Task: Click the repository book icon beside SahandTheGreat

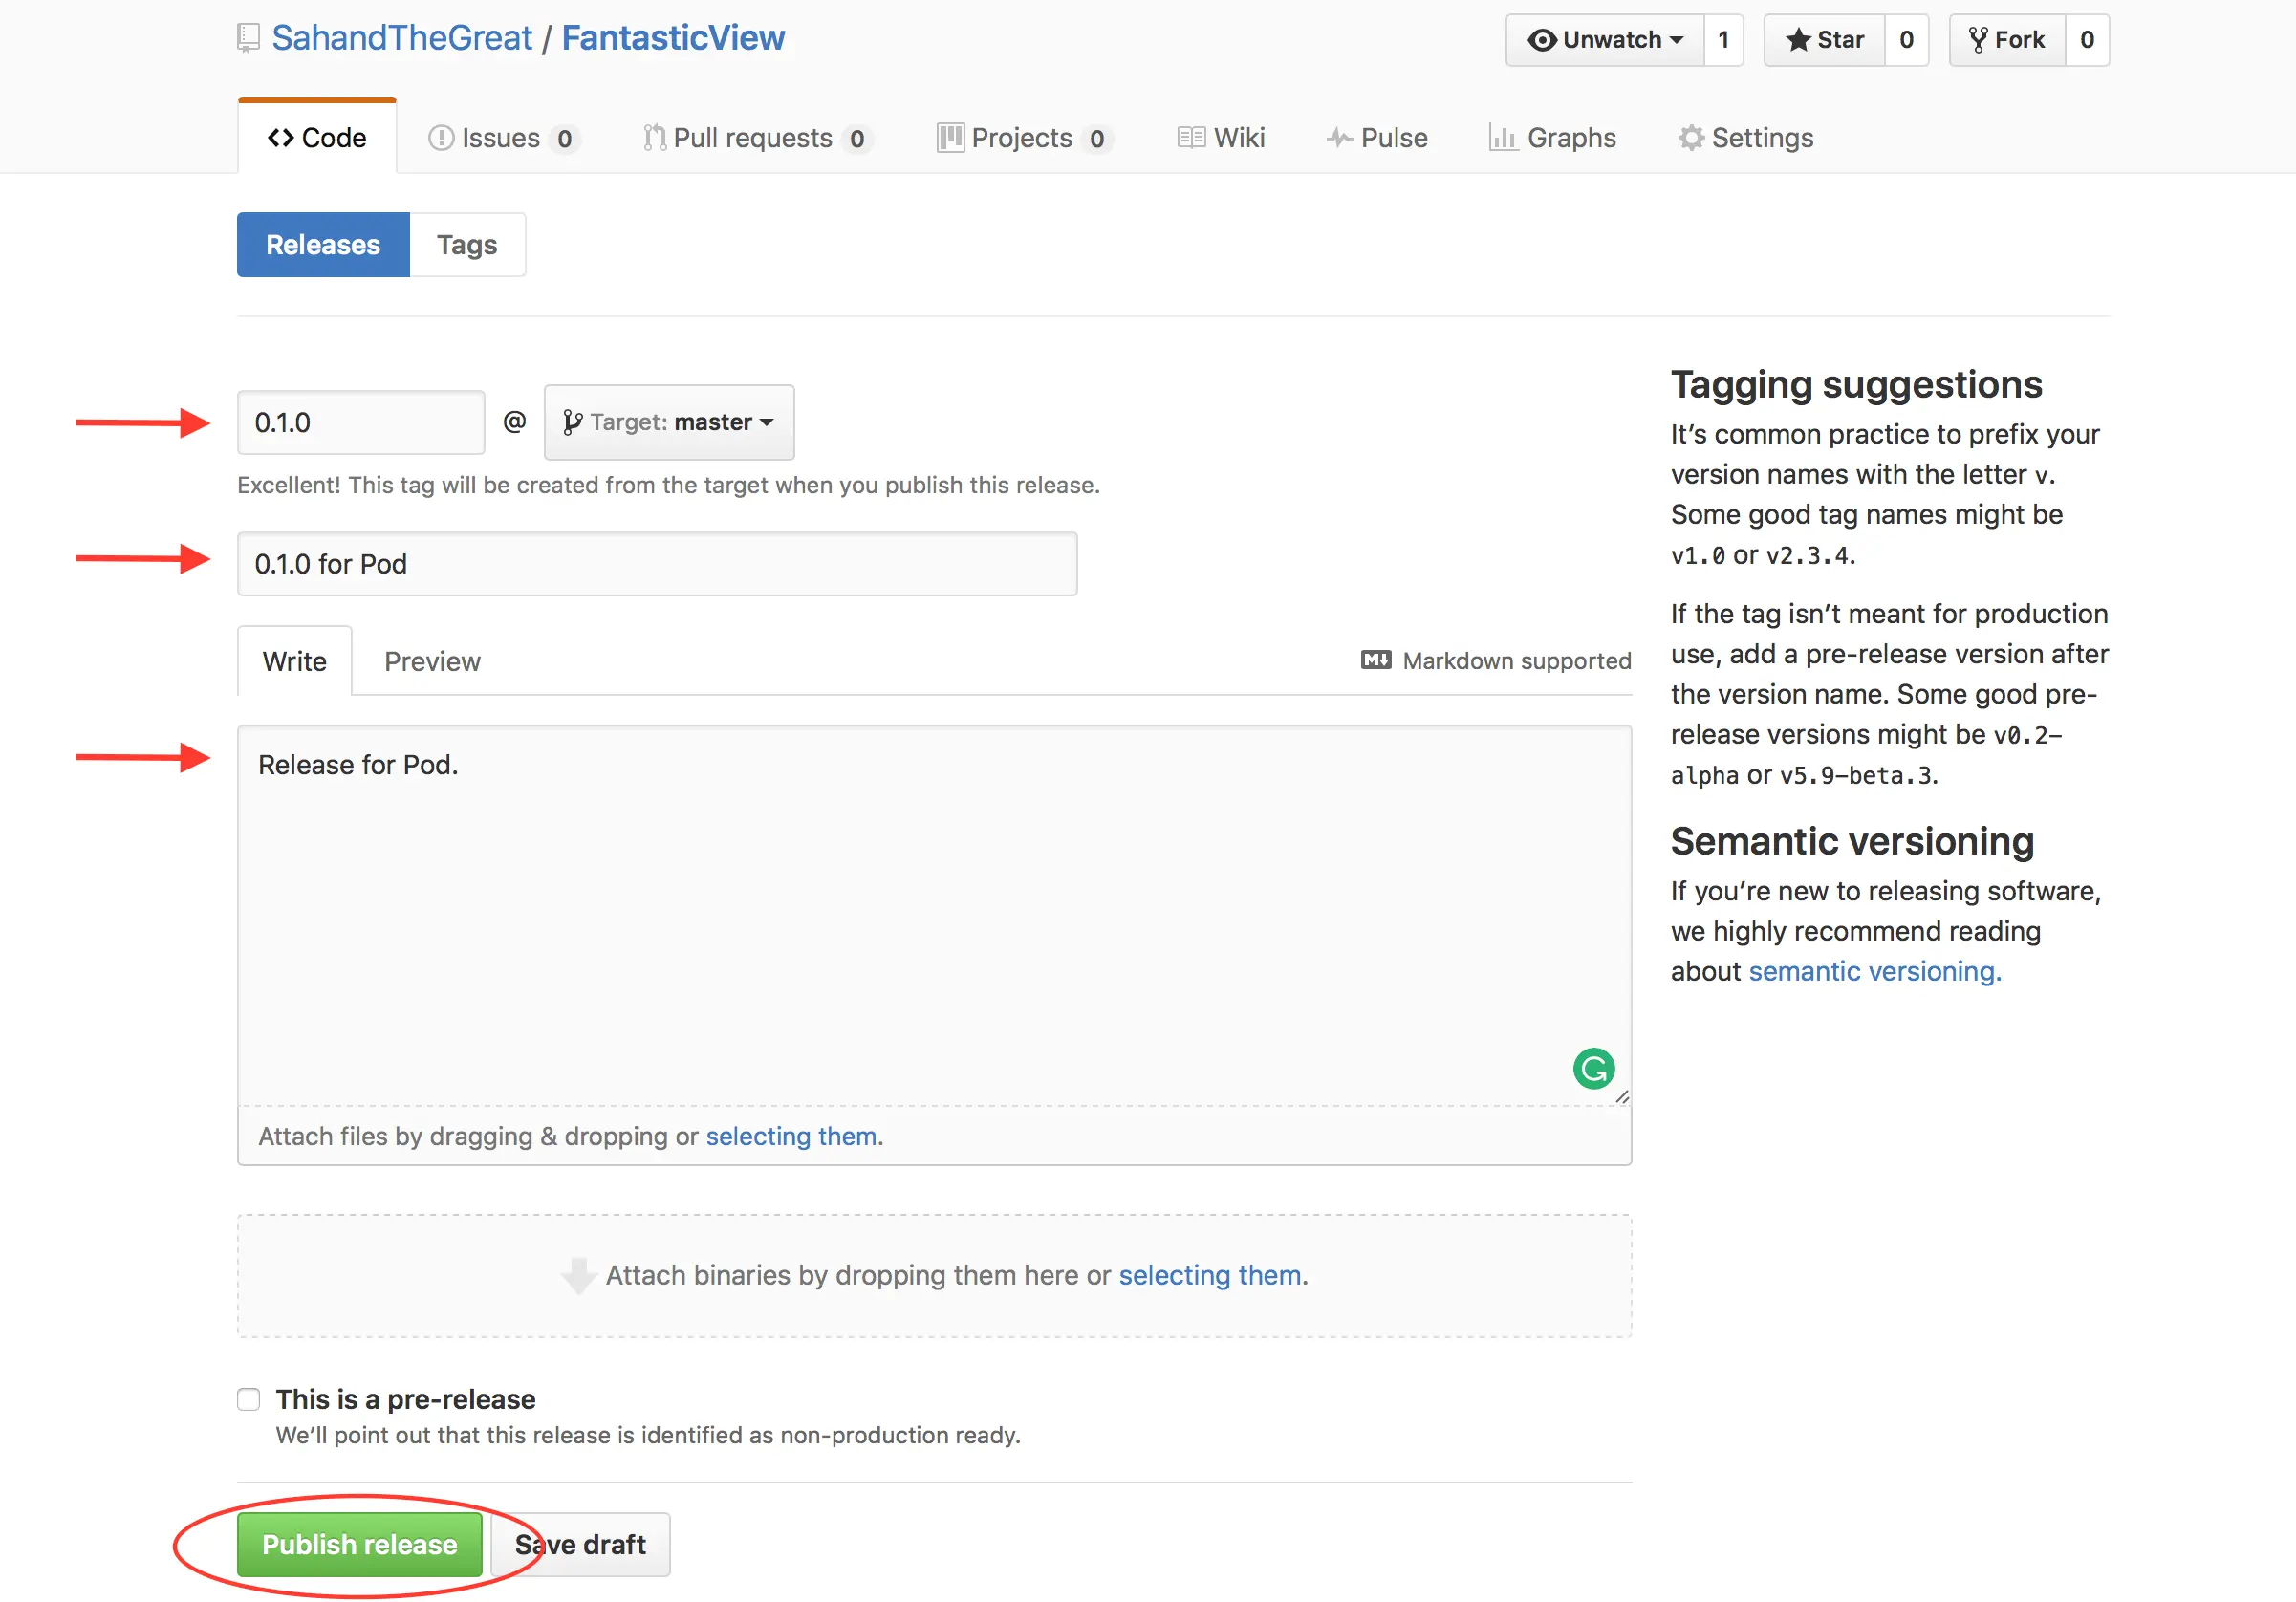Action: (248, 38)
